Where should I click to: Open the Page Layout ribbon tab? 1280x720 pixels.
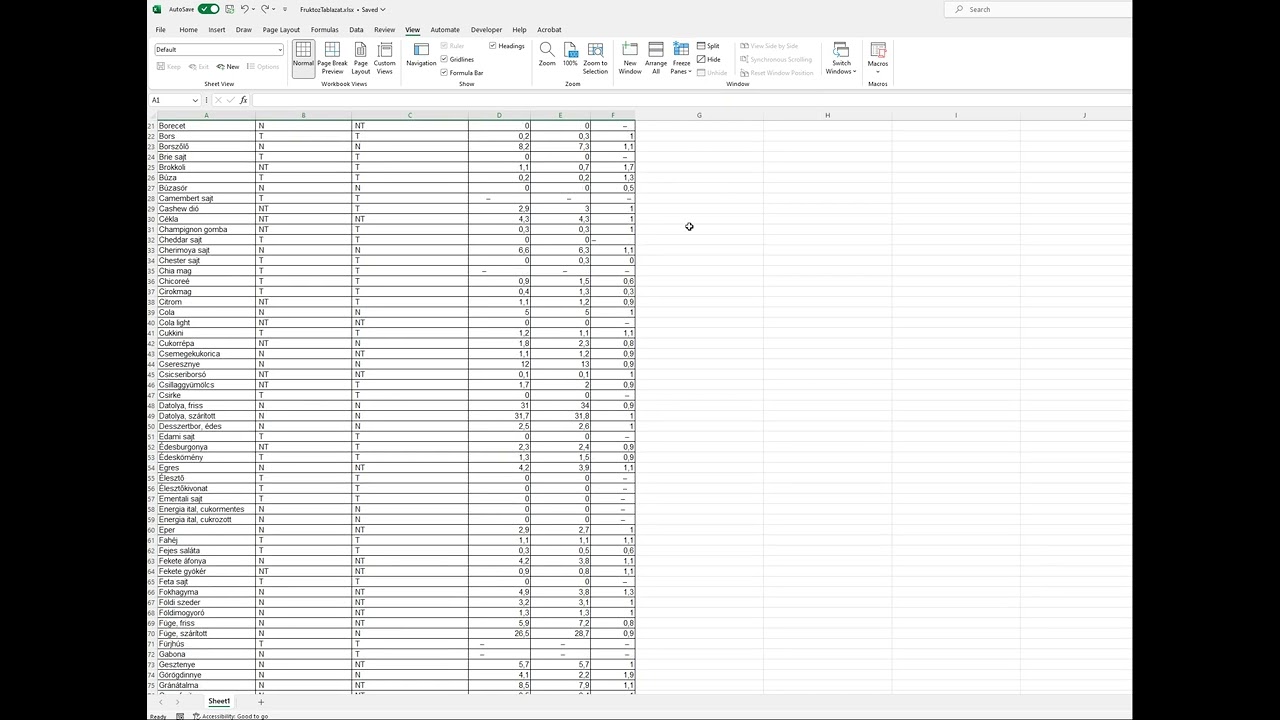point(281,30)
